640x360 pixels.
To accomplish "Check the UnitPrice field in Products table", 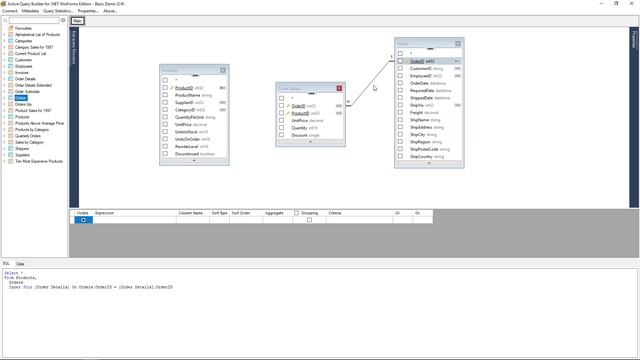I will tap(165, 124).
